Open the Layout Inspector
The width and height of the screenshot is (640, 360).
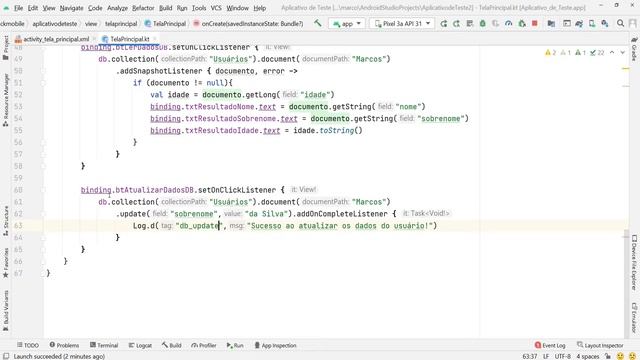tap(600, 345)
